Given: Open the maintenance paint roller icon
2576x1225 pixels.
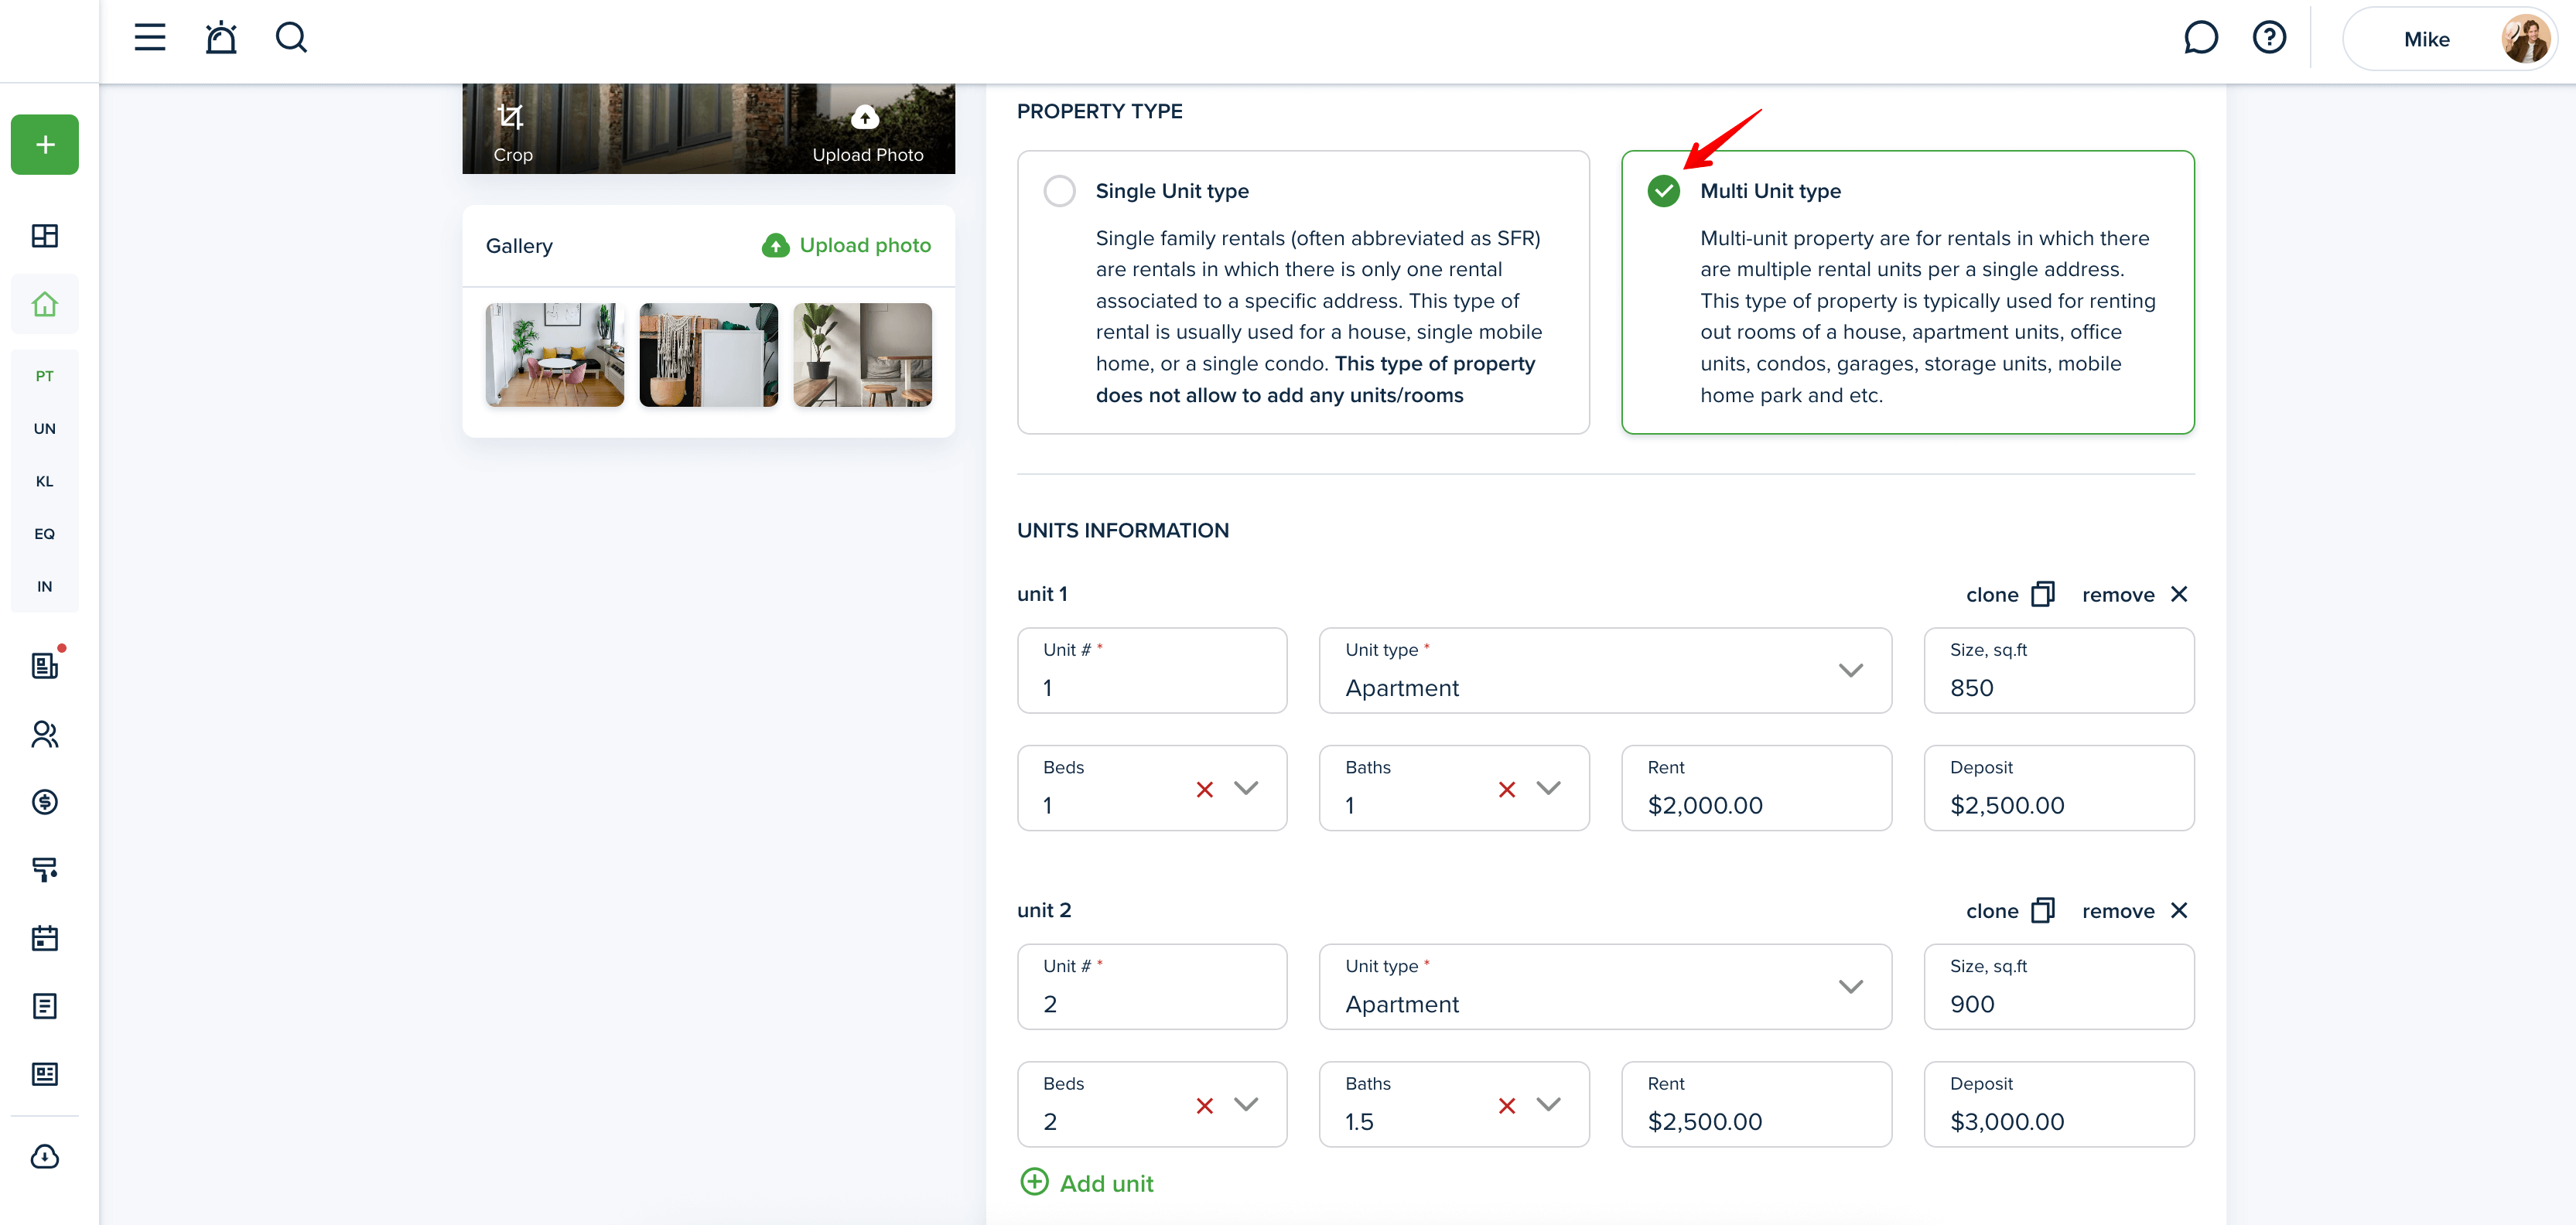Looking at the screenshot, I should (45, 870).
